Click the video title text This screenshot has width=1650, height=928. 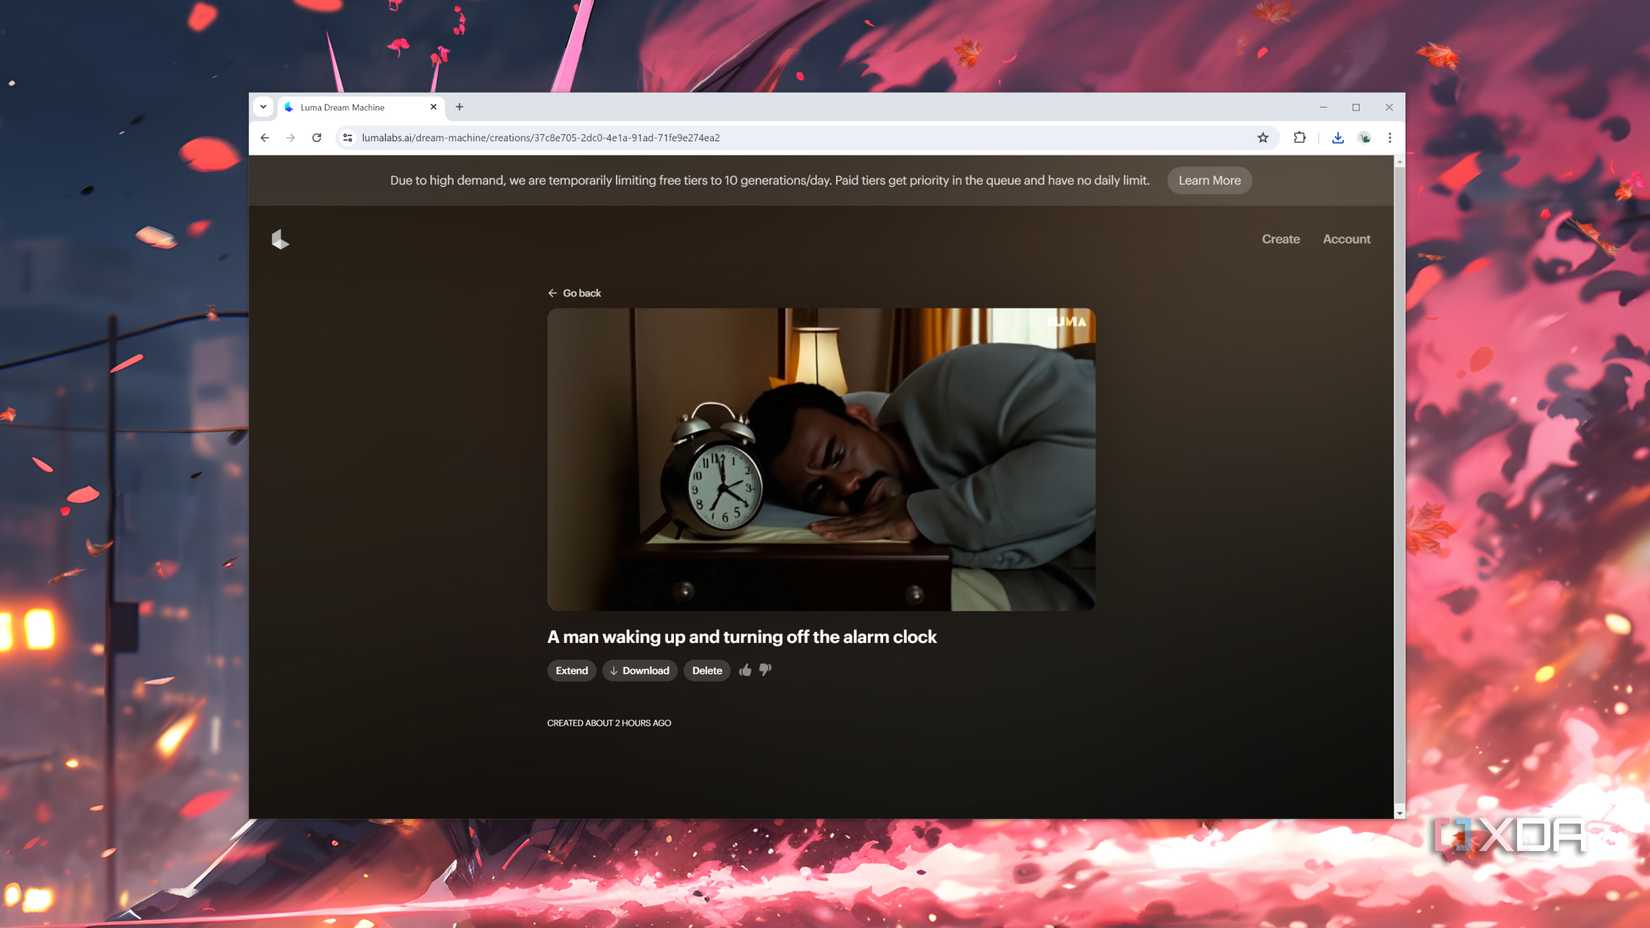tap(742, 637)
